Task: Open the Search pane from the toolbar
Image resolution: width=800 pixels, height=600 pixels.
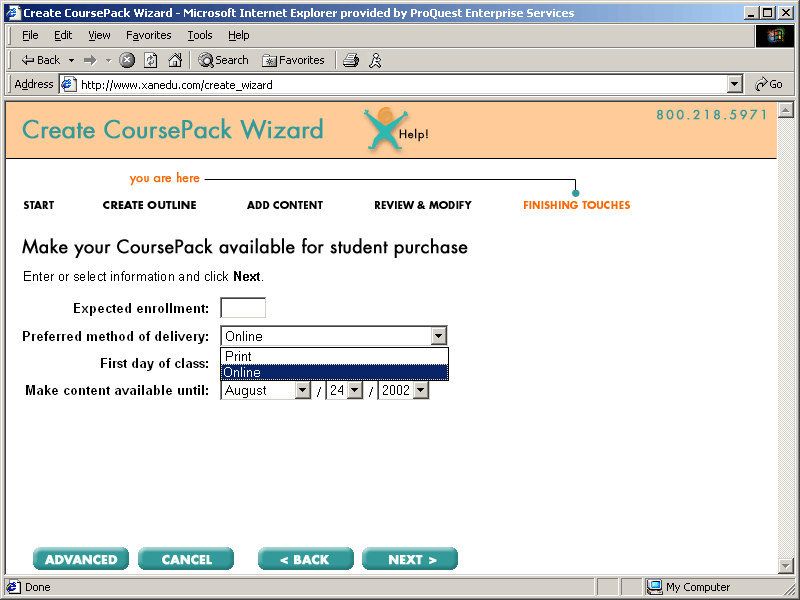Action: (x=223, y=60)
